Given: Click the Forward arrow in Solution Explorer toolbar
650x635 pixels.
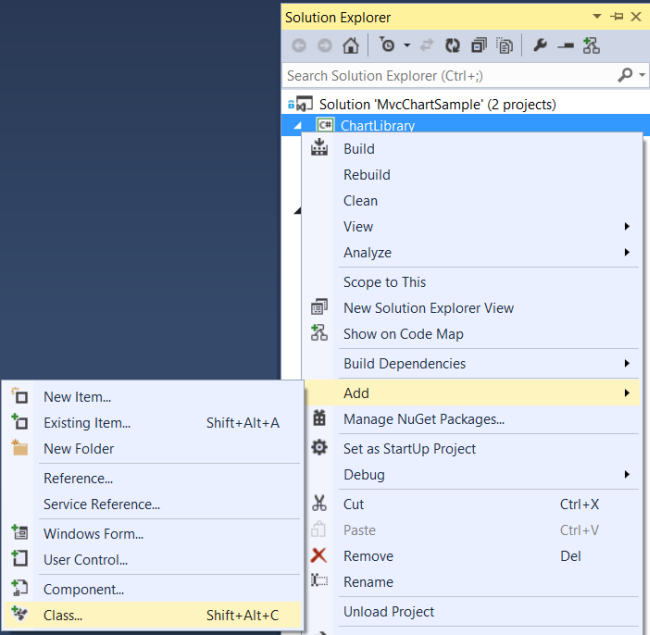Looking at the screenshot, I should [x=325, y=46].
